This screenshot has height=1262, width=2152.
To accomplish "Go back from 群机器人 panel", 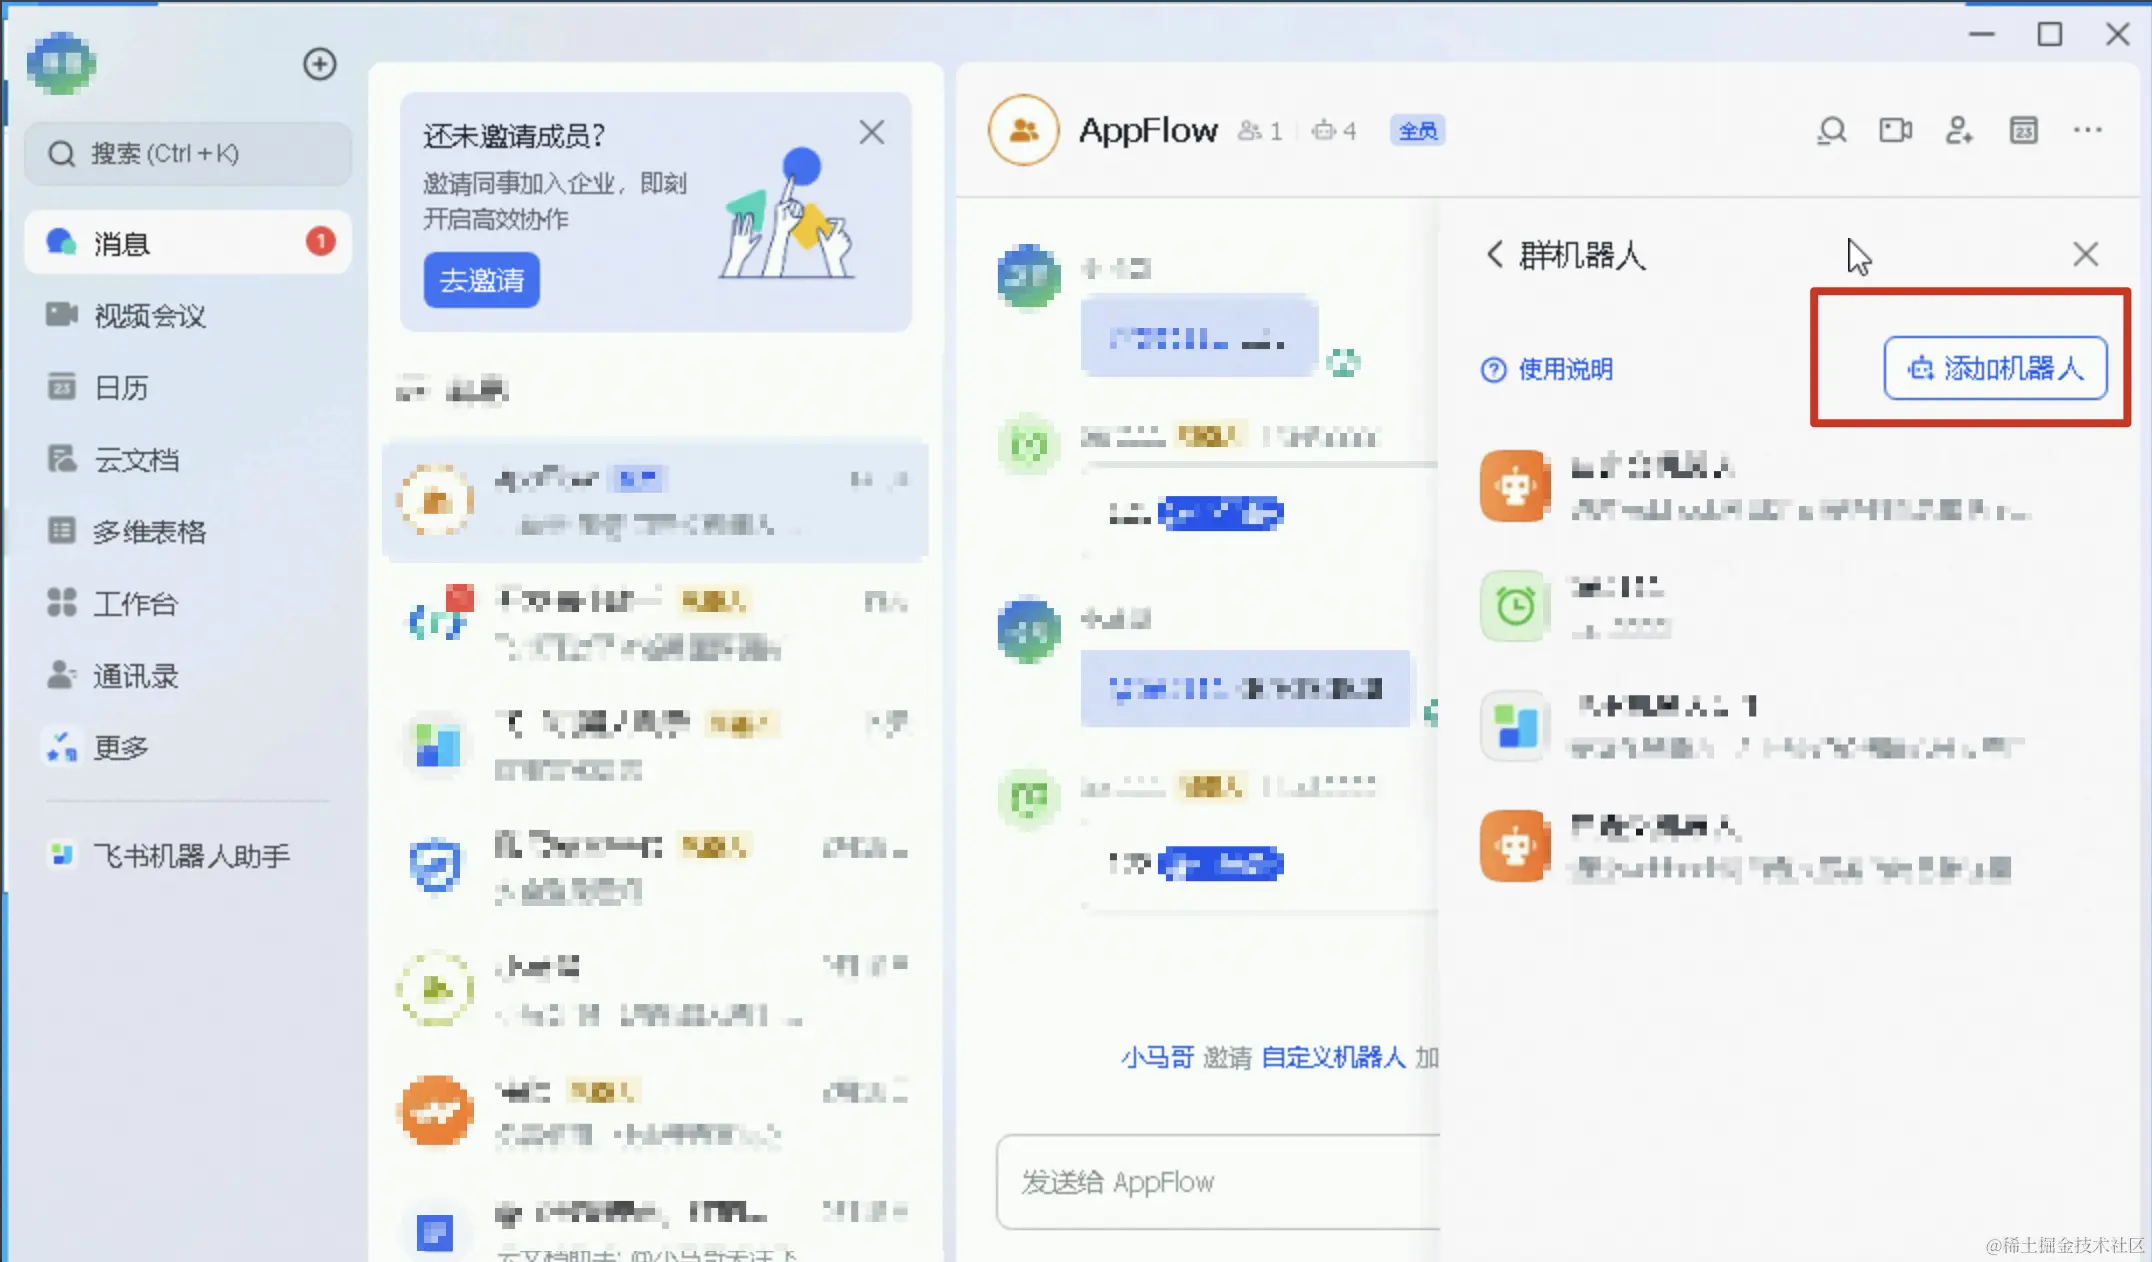I will (x=1494, y=254).
